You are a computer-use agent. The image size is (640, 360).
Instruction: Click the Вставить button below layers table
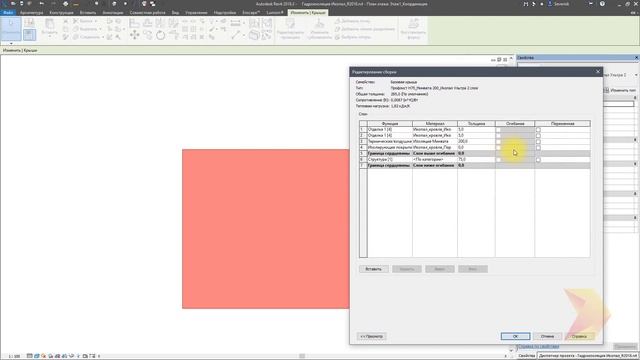click(373, 269)
